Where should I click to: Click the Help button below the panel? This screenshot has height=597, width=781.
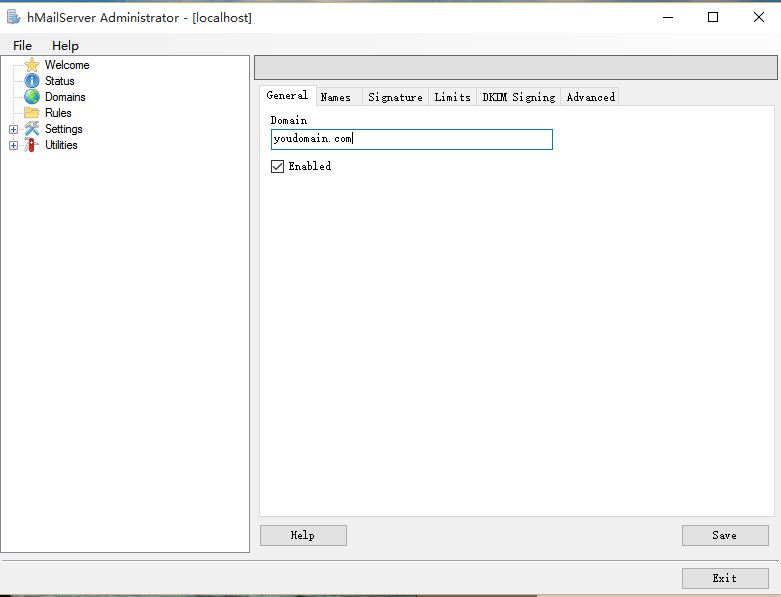[x=303, y=535]
